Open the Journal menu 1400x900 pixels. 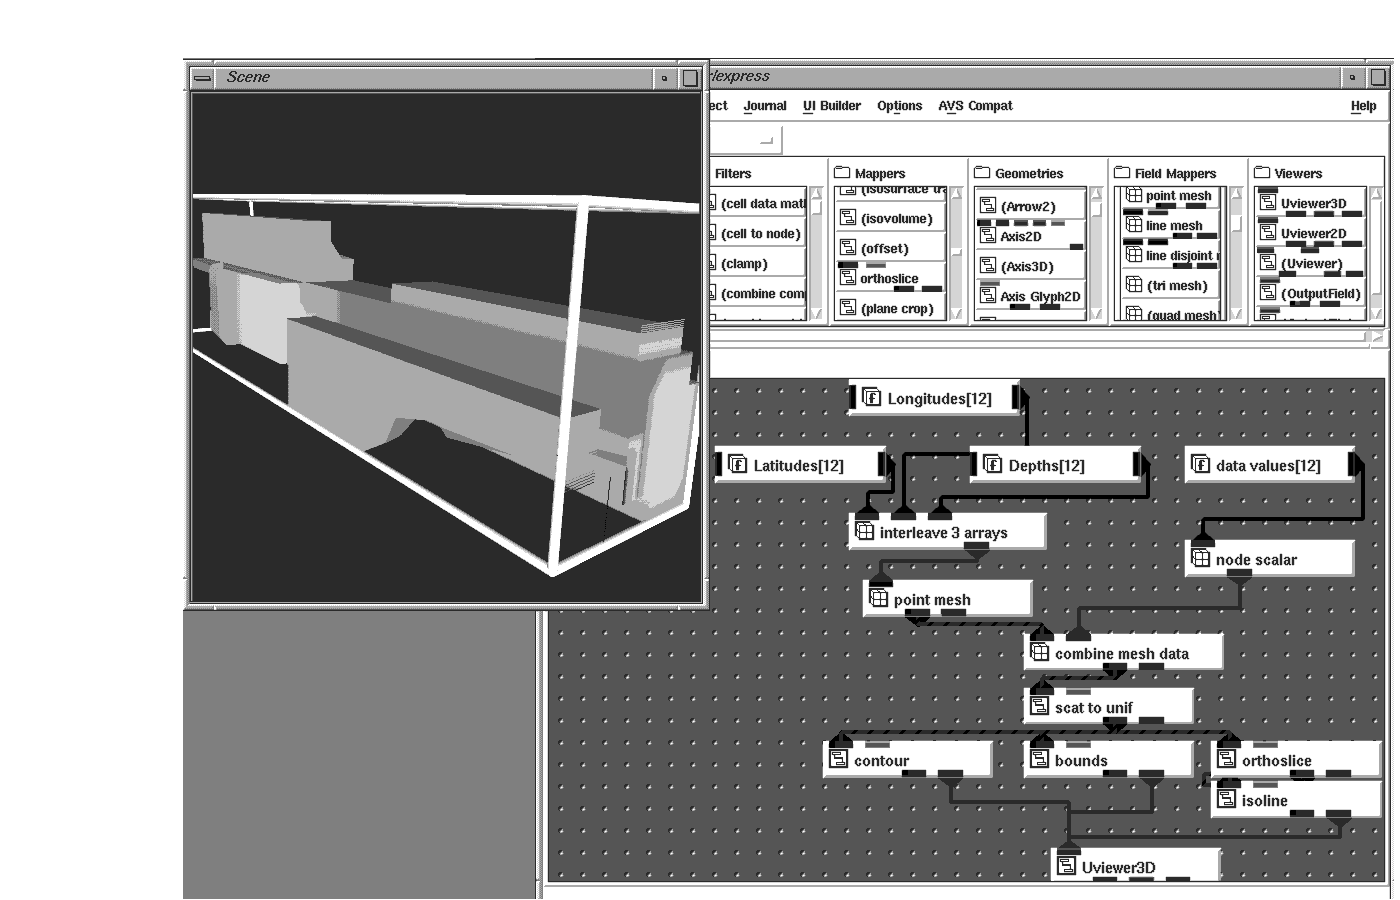(x=764, y=106)
